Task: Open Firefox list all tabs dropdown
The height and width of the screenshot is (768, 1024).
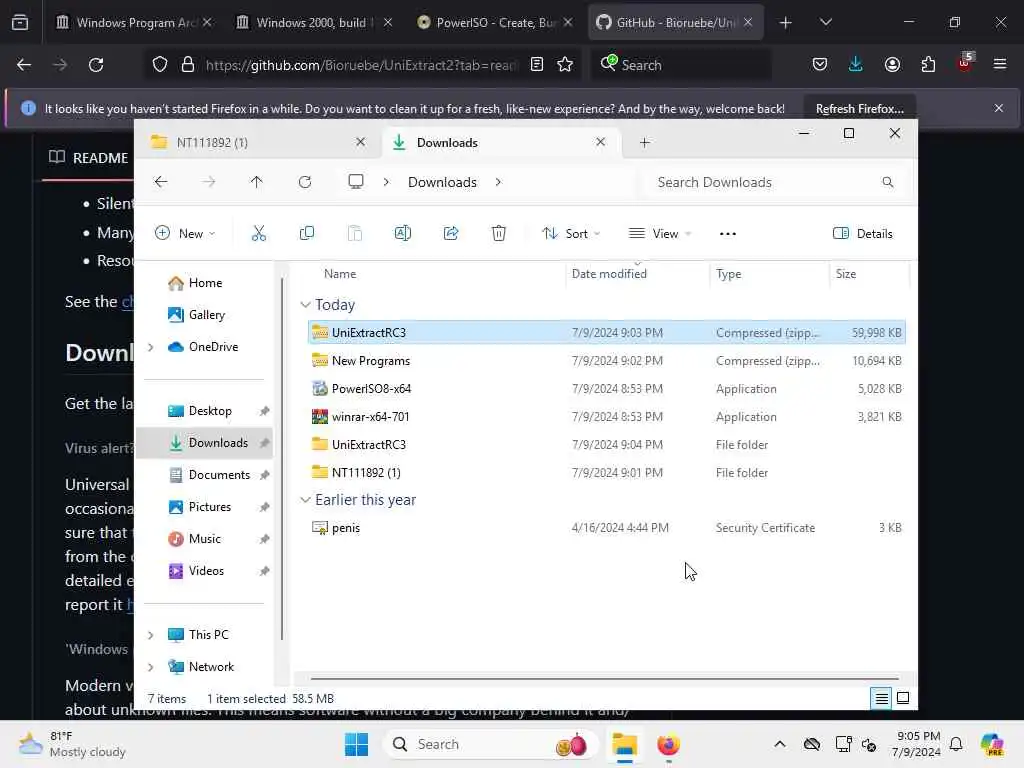Action: [825, 22]
